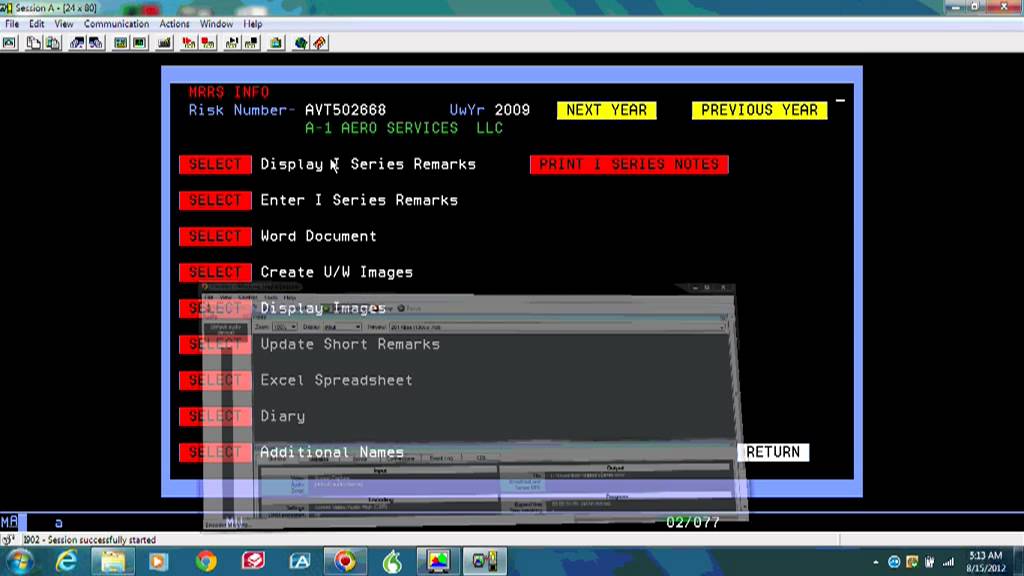Show hidden system tray icons

pyautogui.click(x=876, y=562)
